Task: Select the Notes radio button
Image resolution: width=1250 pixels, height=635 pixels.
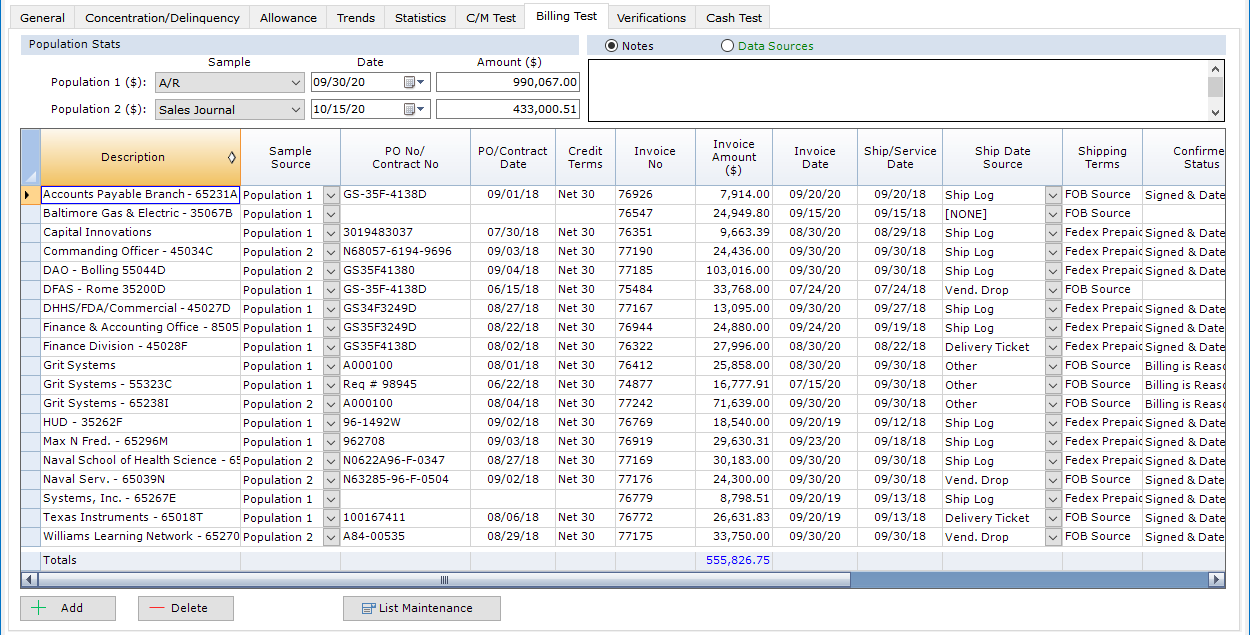Action: pyautogui.click(x=611, y=46)
